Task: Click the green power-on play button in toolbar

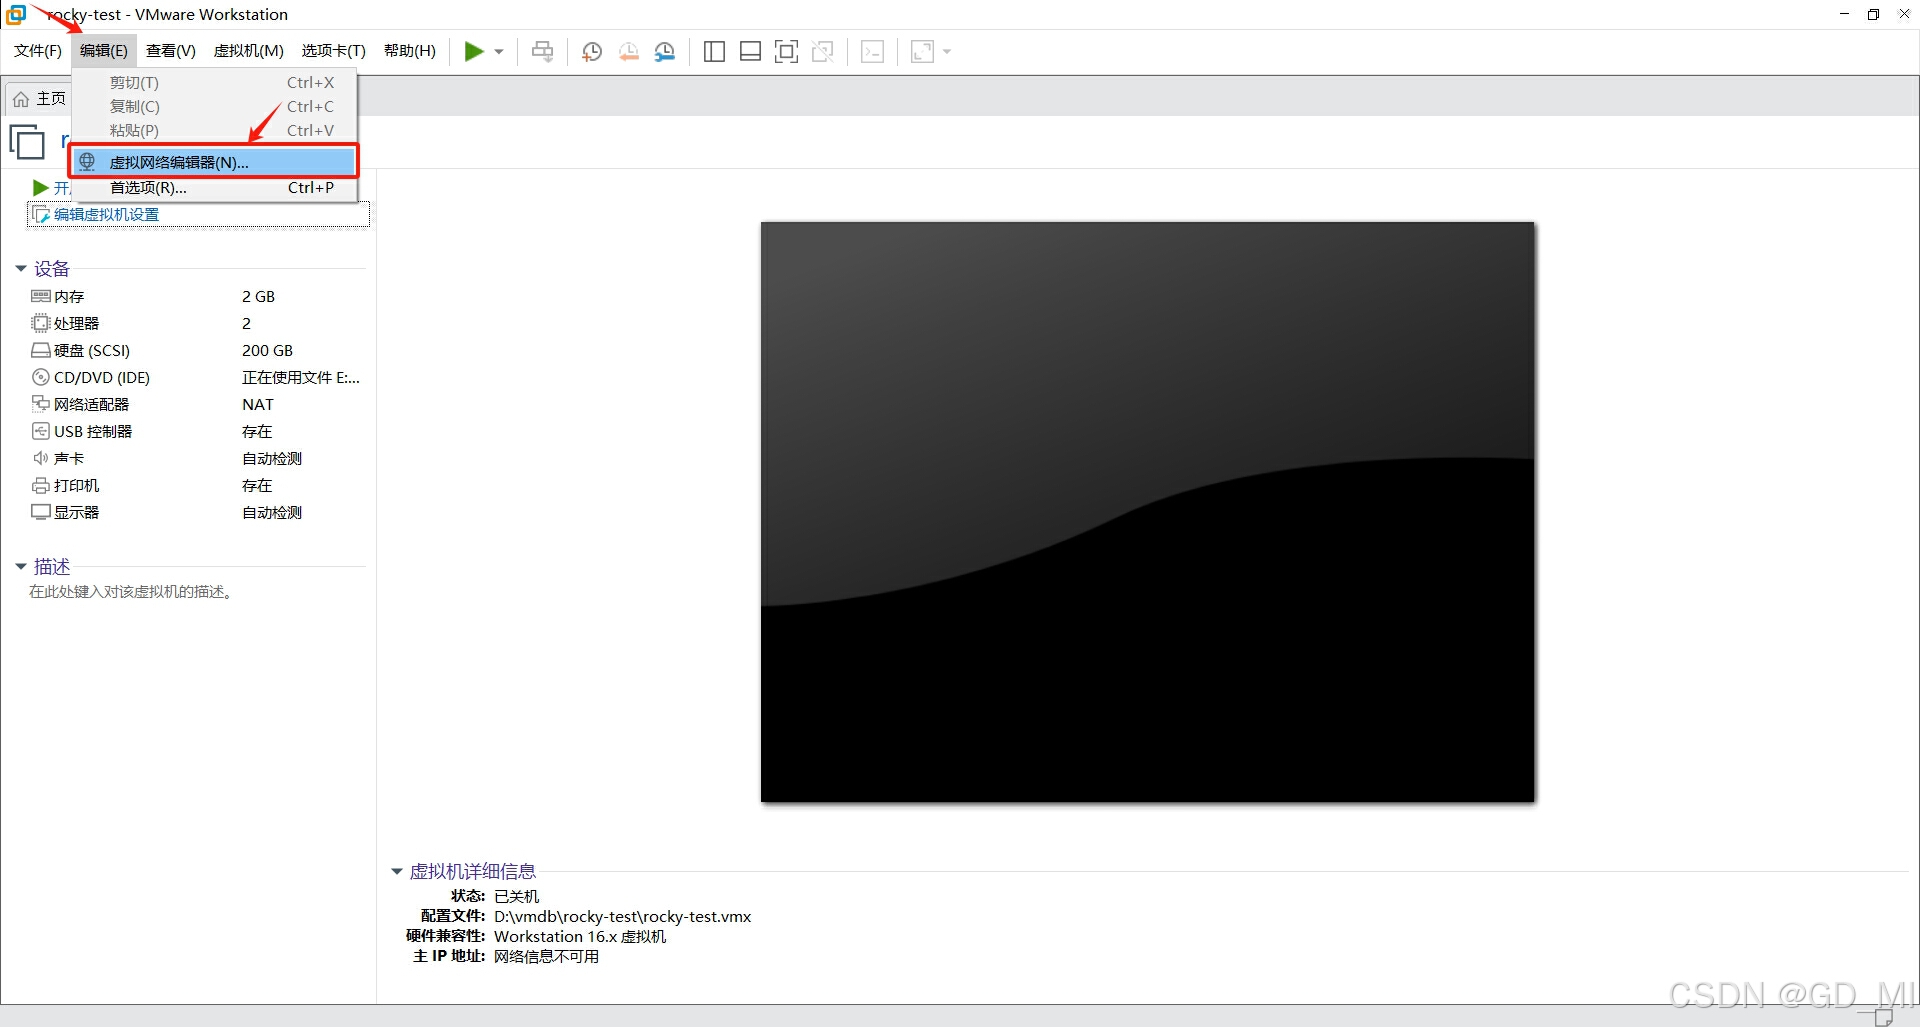Action: 474,51
